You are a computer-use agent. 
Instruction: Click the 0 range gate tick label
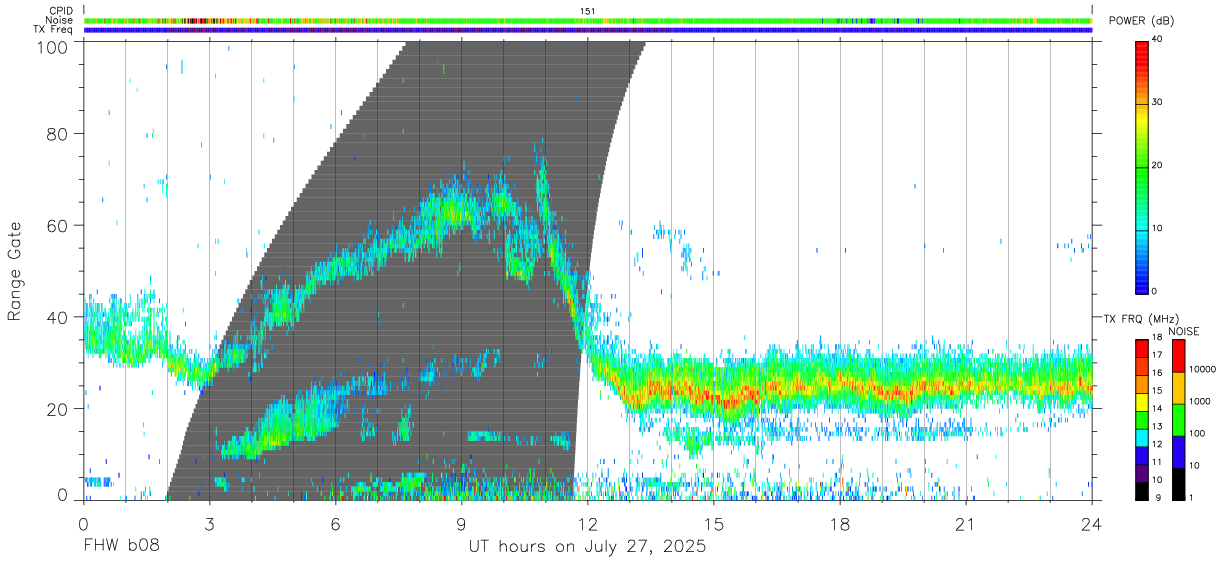63,496
